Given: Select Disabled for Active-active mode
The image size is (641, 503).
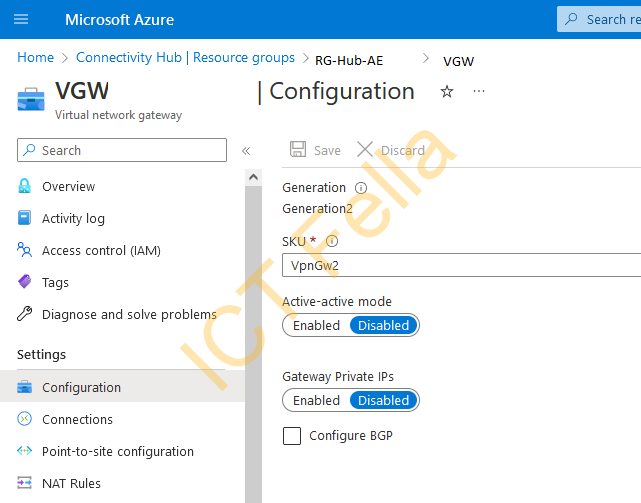Looking at the screenshot, I should click(x=383, y=326).
